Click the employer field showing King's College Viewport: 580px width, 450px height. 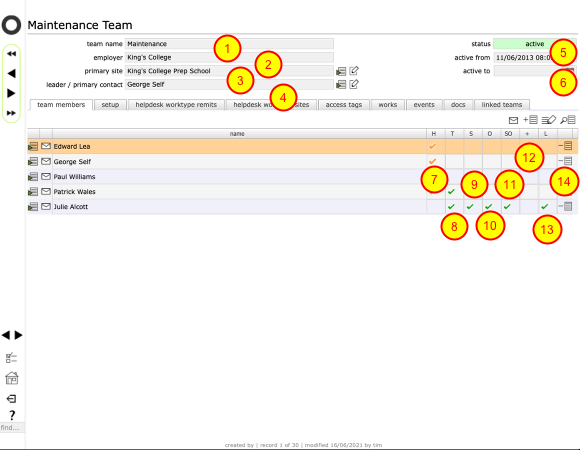229,57
